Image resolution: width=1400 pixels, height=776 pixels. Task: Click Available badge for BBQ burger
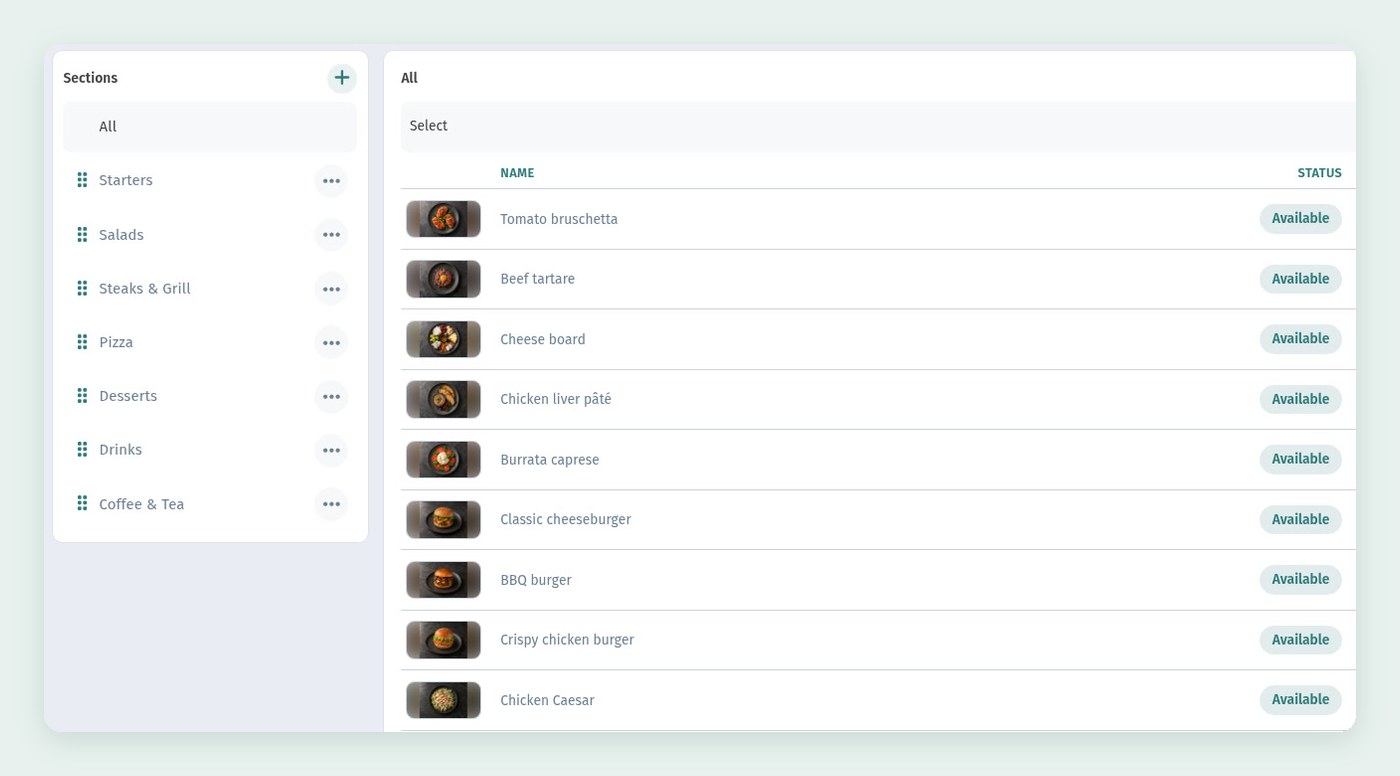1300,579
